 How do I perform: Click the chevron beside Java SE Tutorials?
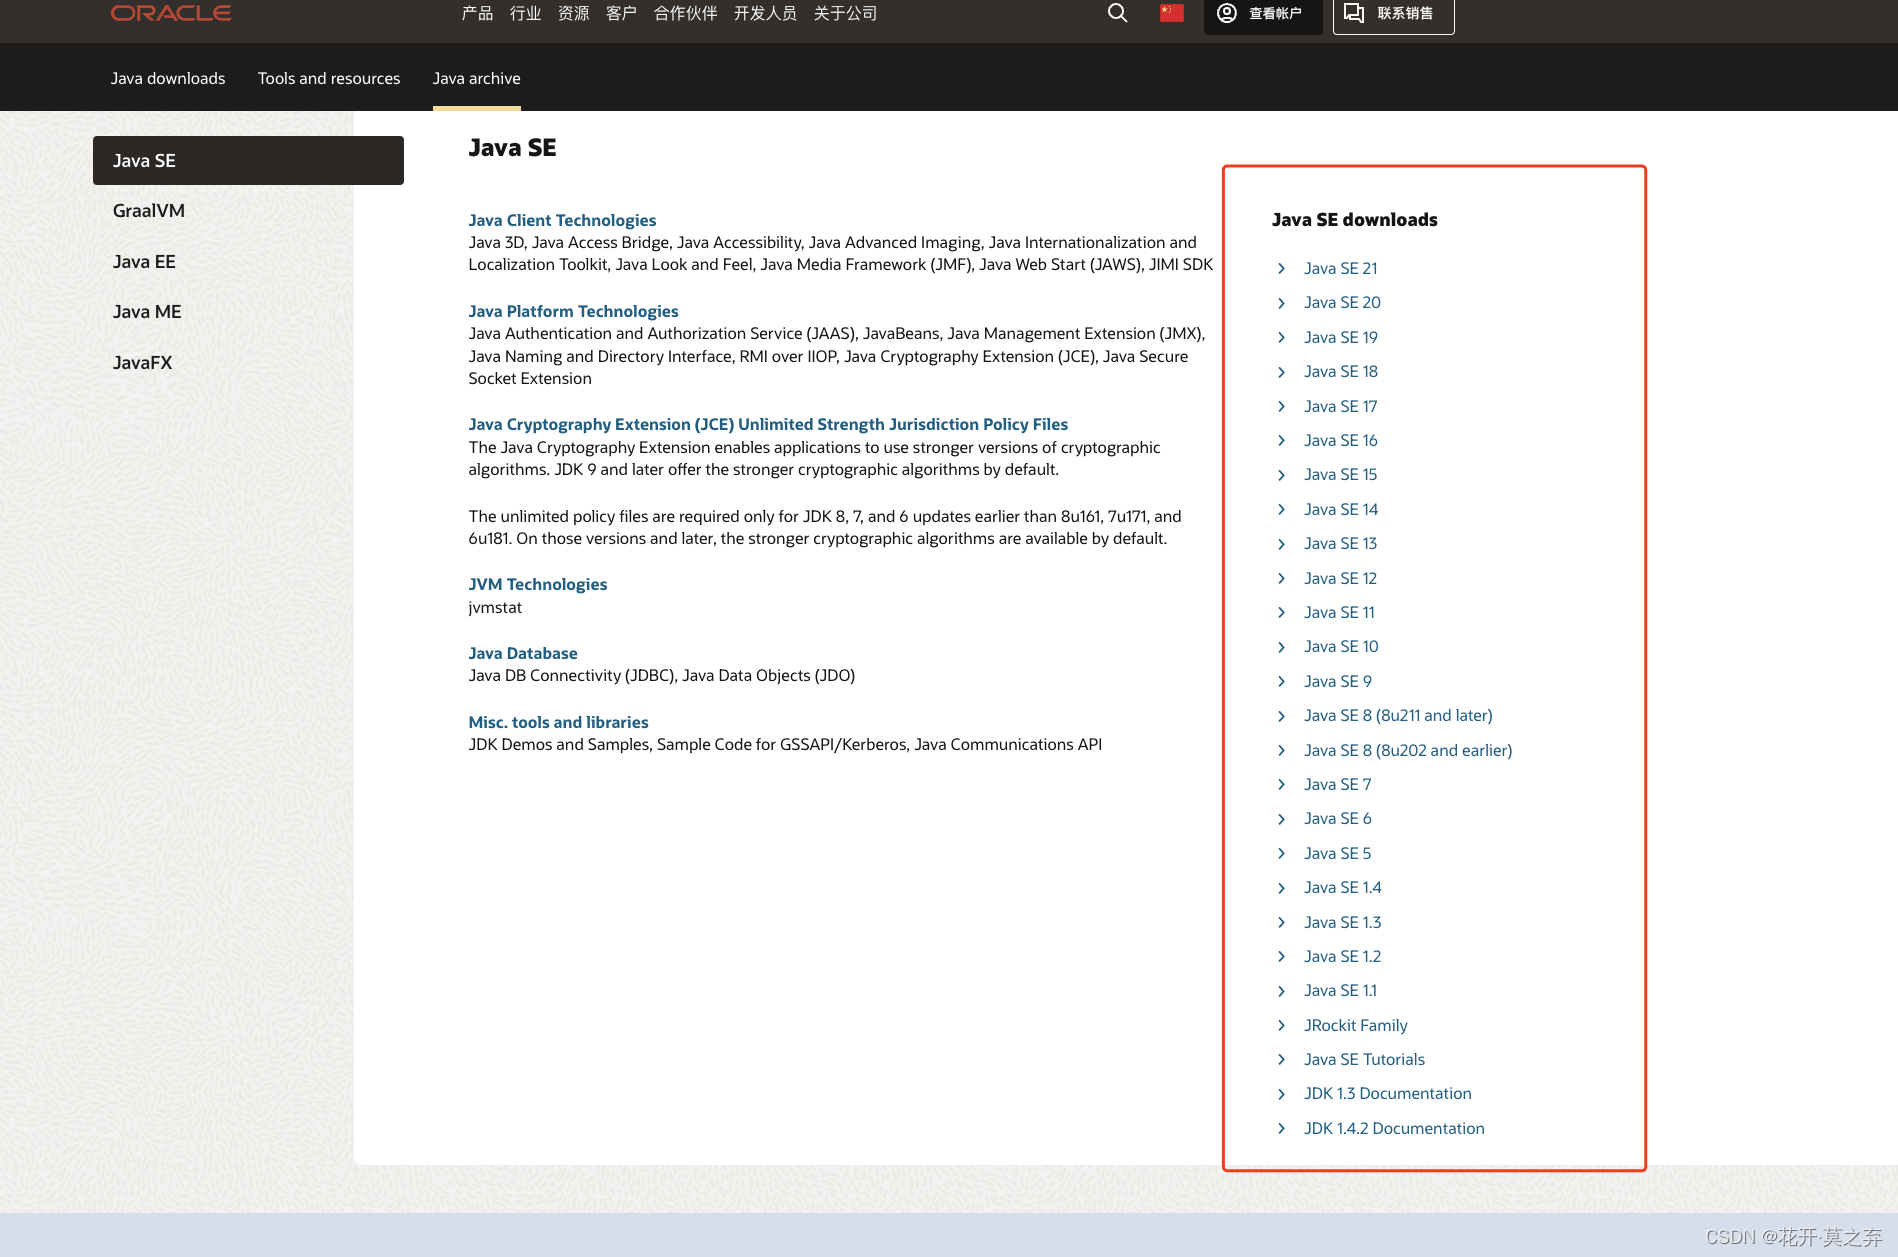(x=1281, y=1059)
